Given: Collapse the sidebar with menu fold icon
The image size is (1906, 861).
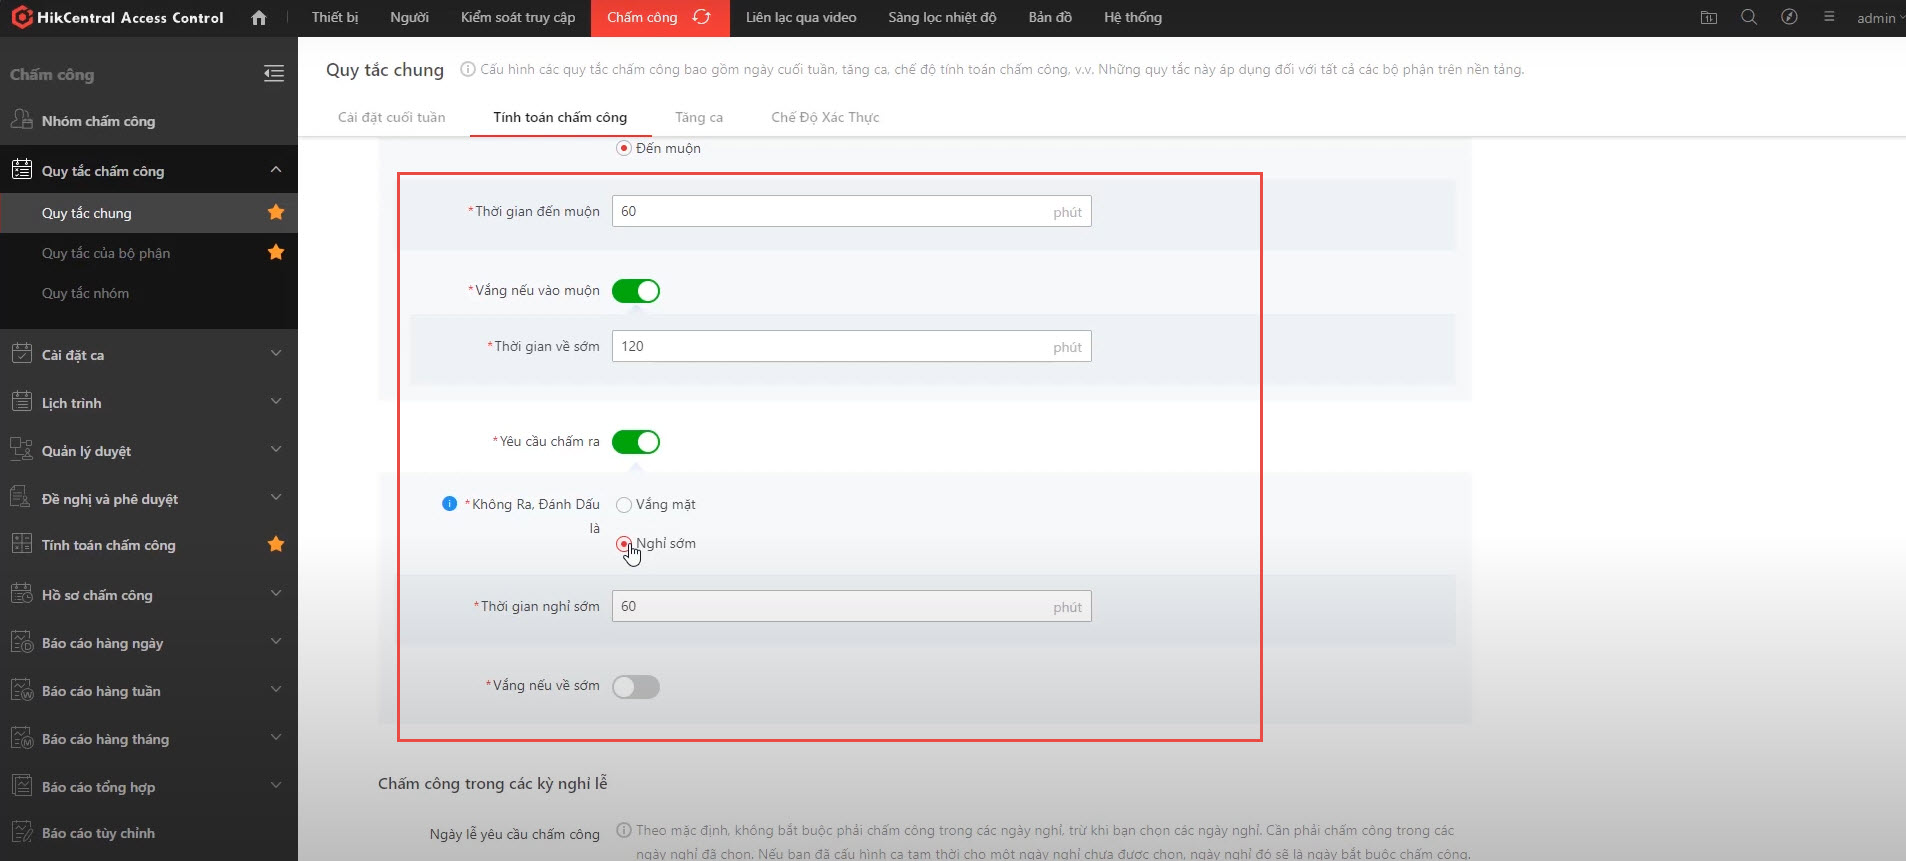Looking at the screenshot, I should [x=274, y=74].
